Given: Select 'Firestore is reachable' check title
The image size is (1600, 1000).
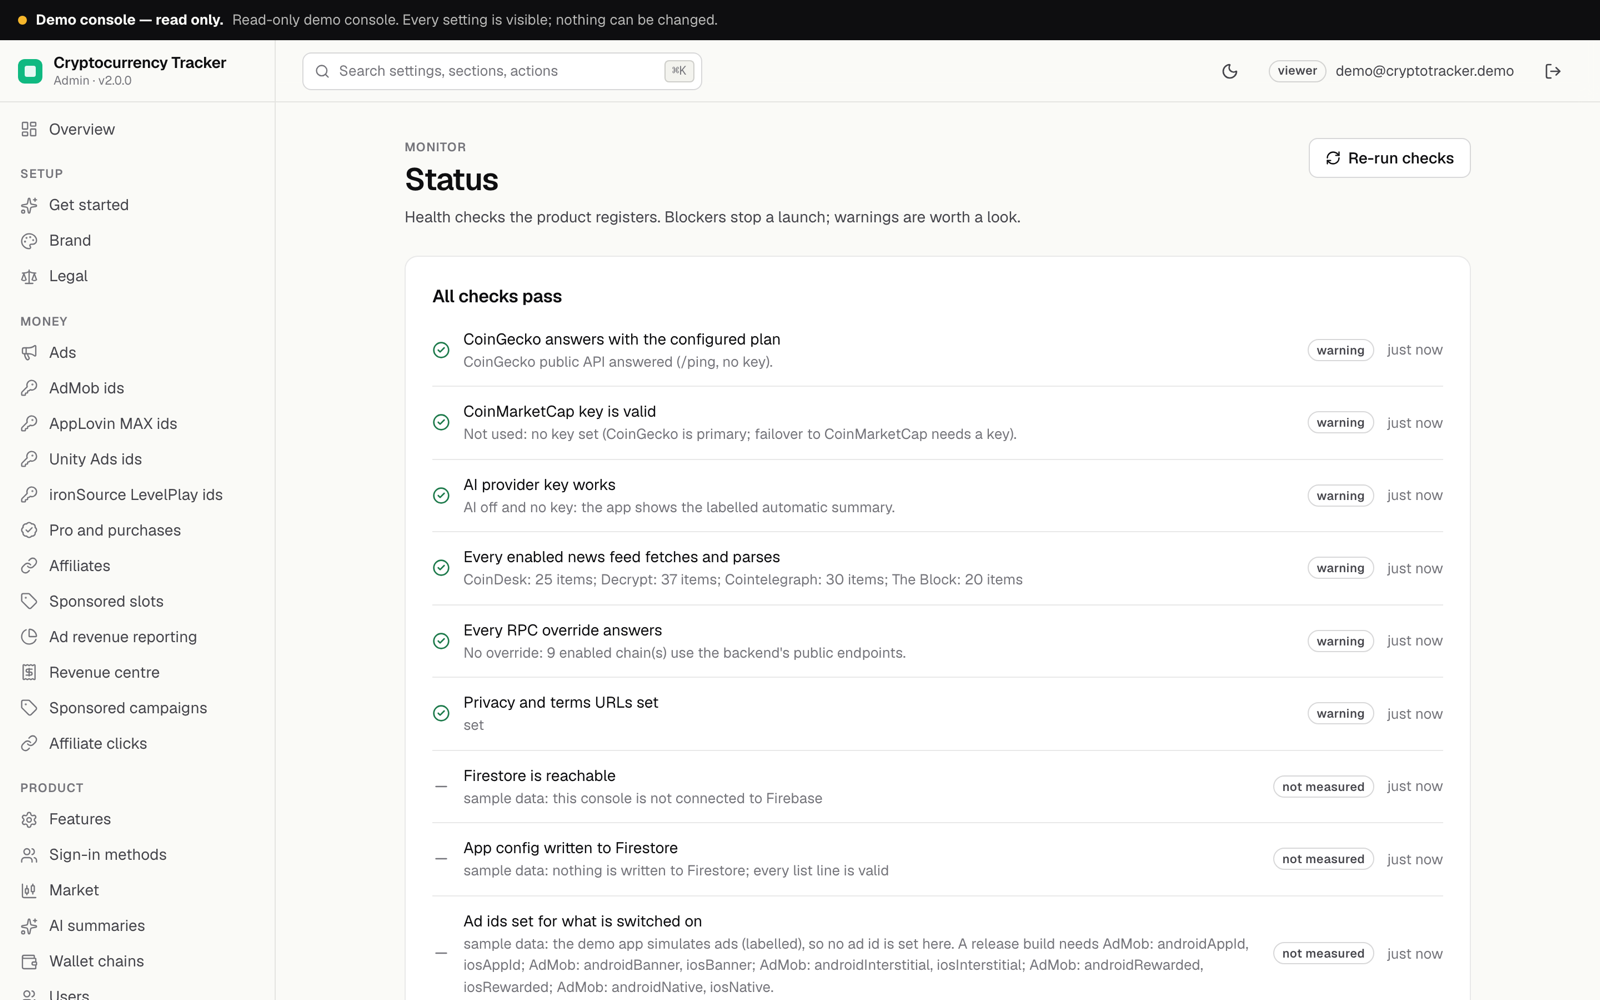Looking at the screenshot, I should 539,776.
